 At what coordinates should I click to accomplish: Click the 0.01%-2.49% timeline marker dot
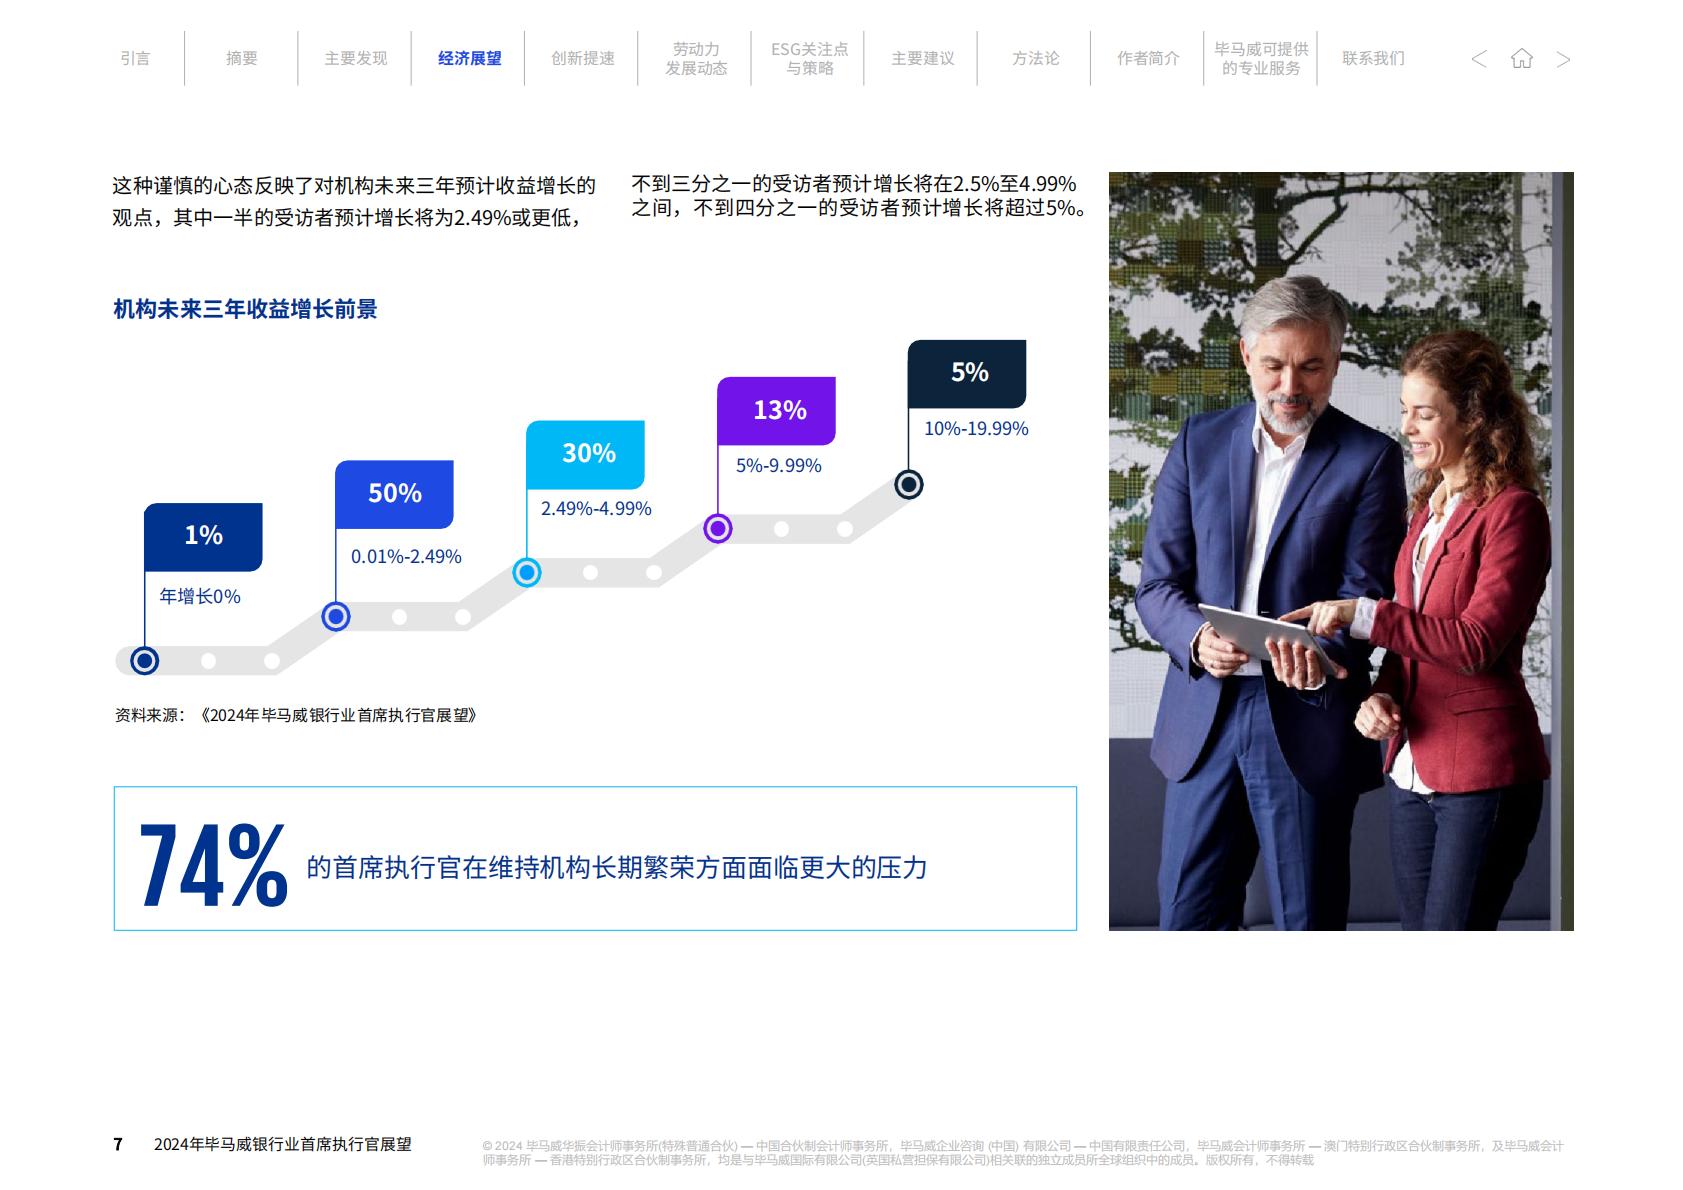pyautogui.click(x=336, y=617)
